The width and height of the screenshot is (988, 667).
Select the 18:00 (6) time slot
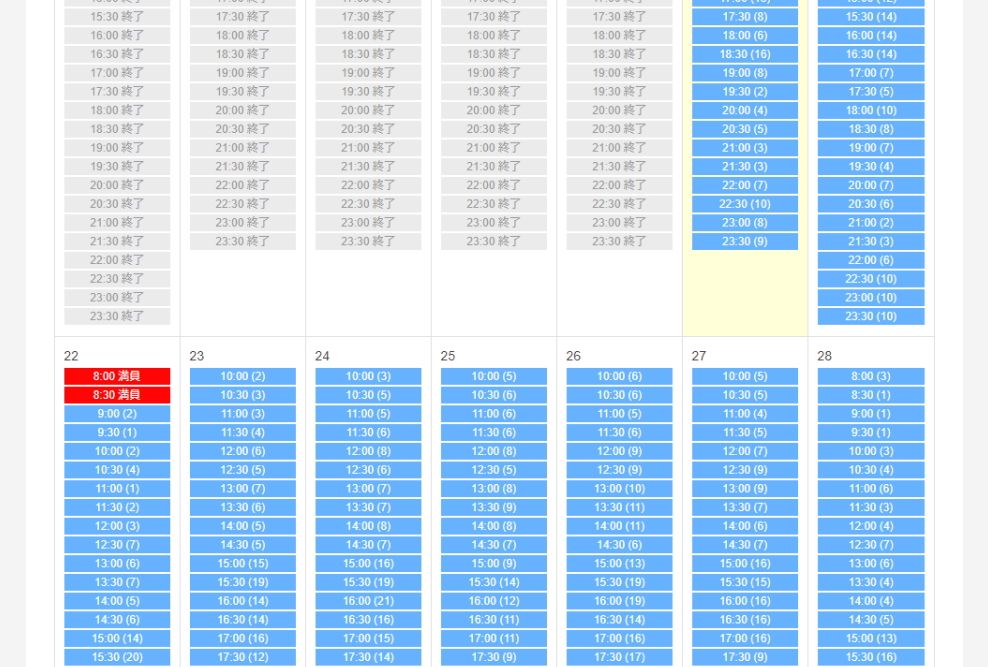pyautogui.click(x=745, y=35)
